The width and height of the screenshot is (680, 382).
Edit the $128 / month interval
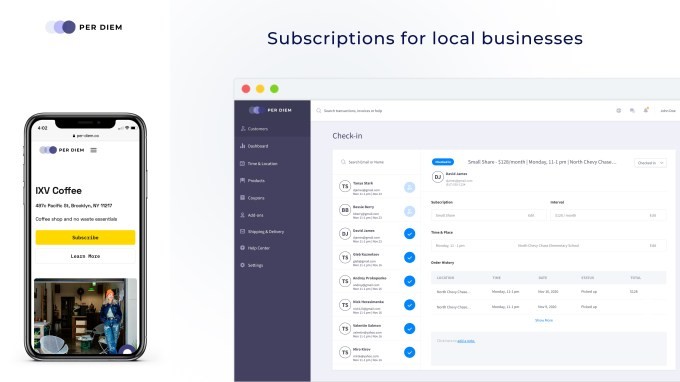653,215
